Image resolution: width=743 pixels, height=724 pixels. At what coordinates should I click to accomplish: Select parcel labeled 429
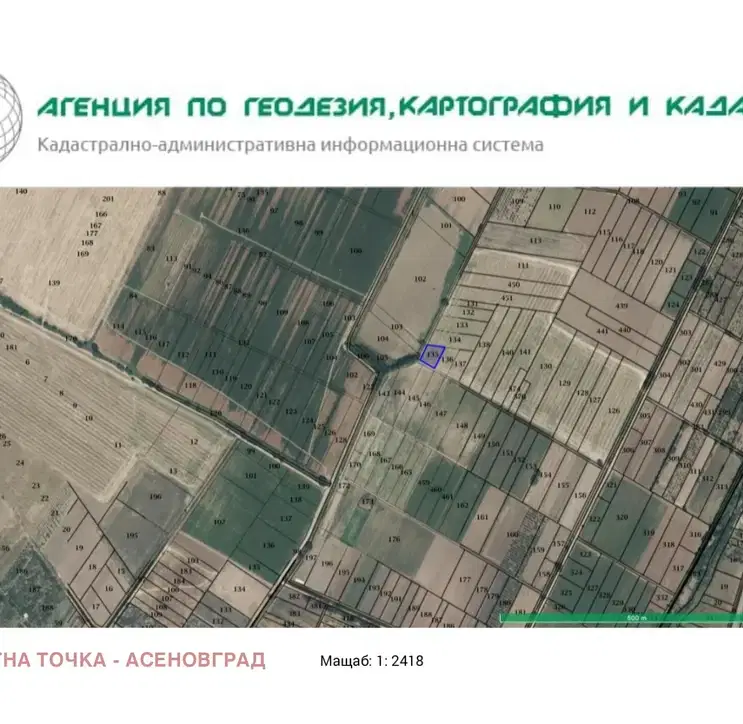719,363
